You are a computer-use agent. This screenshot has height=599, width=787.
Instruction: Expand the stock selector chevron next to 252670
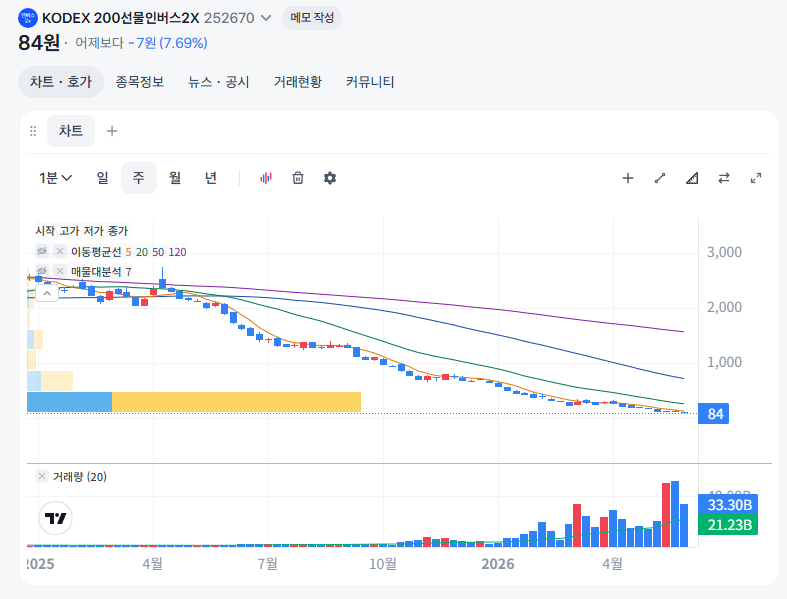click(266, 18)
